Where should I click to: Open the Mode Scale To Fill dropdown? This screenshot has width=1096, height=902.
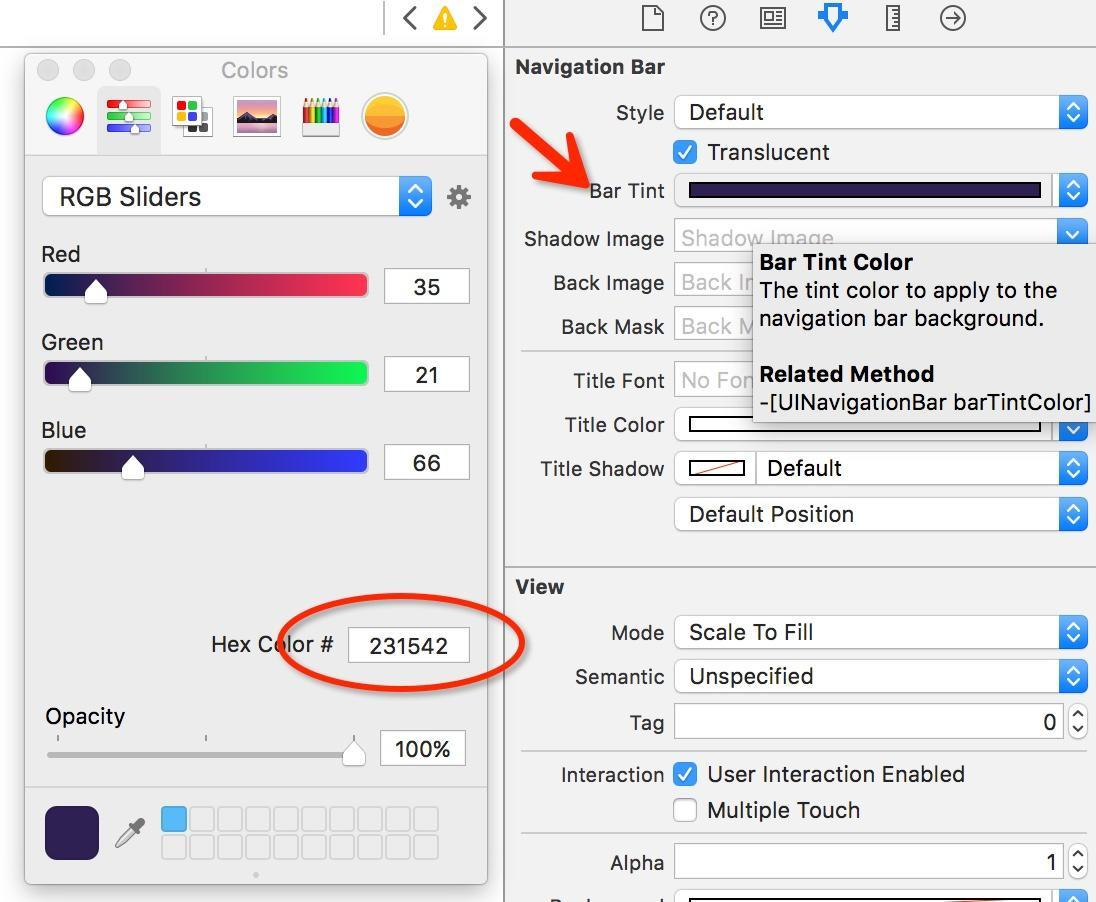point(881,633)
